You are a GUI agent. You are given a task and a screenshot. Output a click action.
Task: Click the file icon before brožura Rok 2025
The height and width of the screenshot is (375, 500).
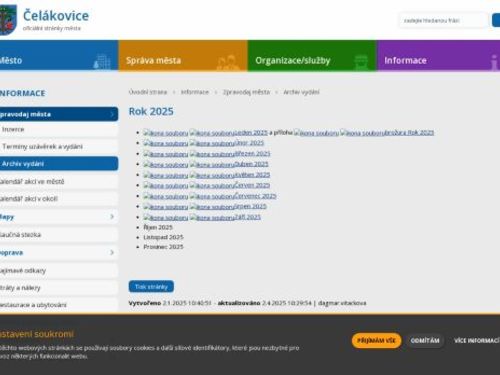point(362,133)
